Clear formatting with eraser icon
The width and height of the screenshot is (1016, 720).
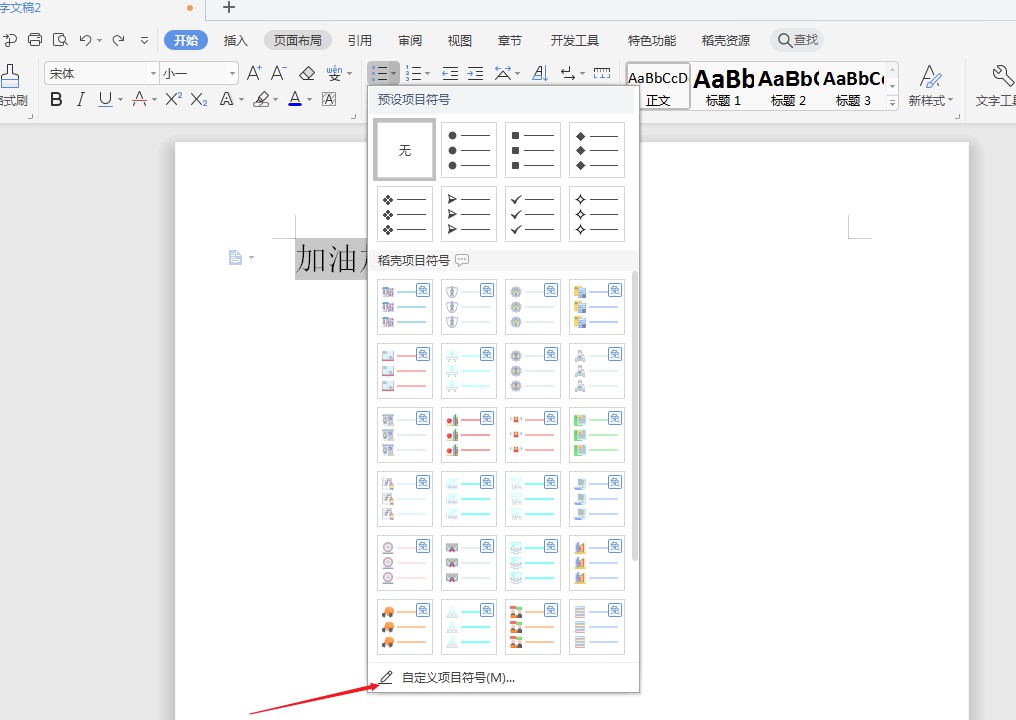(306, 73)
